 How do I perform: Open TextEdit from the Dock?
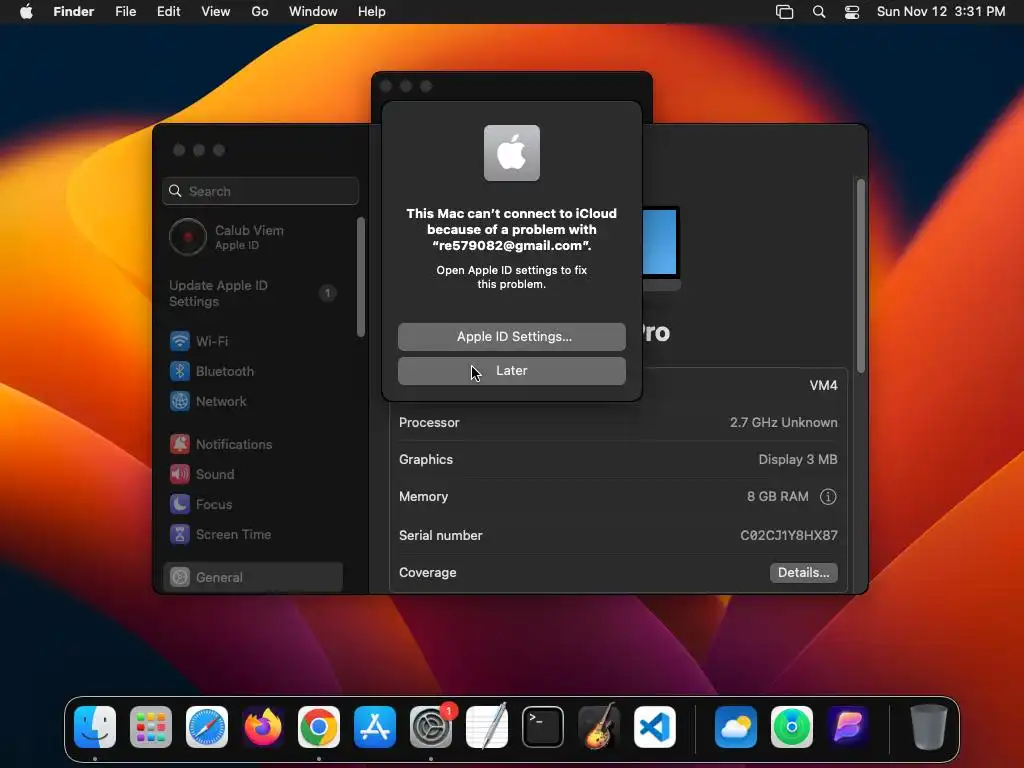click(487, 727)
